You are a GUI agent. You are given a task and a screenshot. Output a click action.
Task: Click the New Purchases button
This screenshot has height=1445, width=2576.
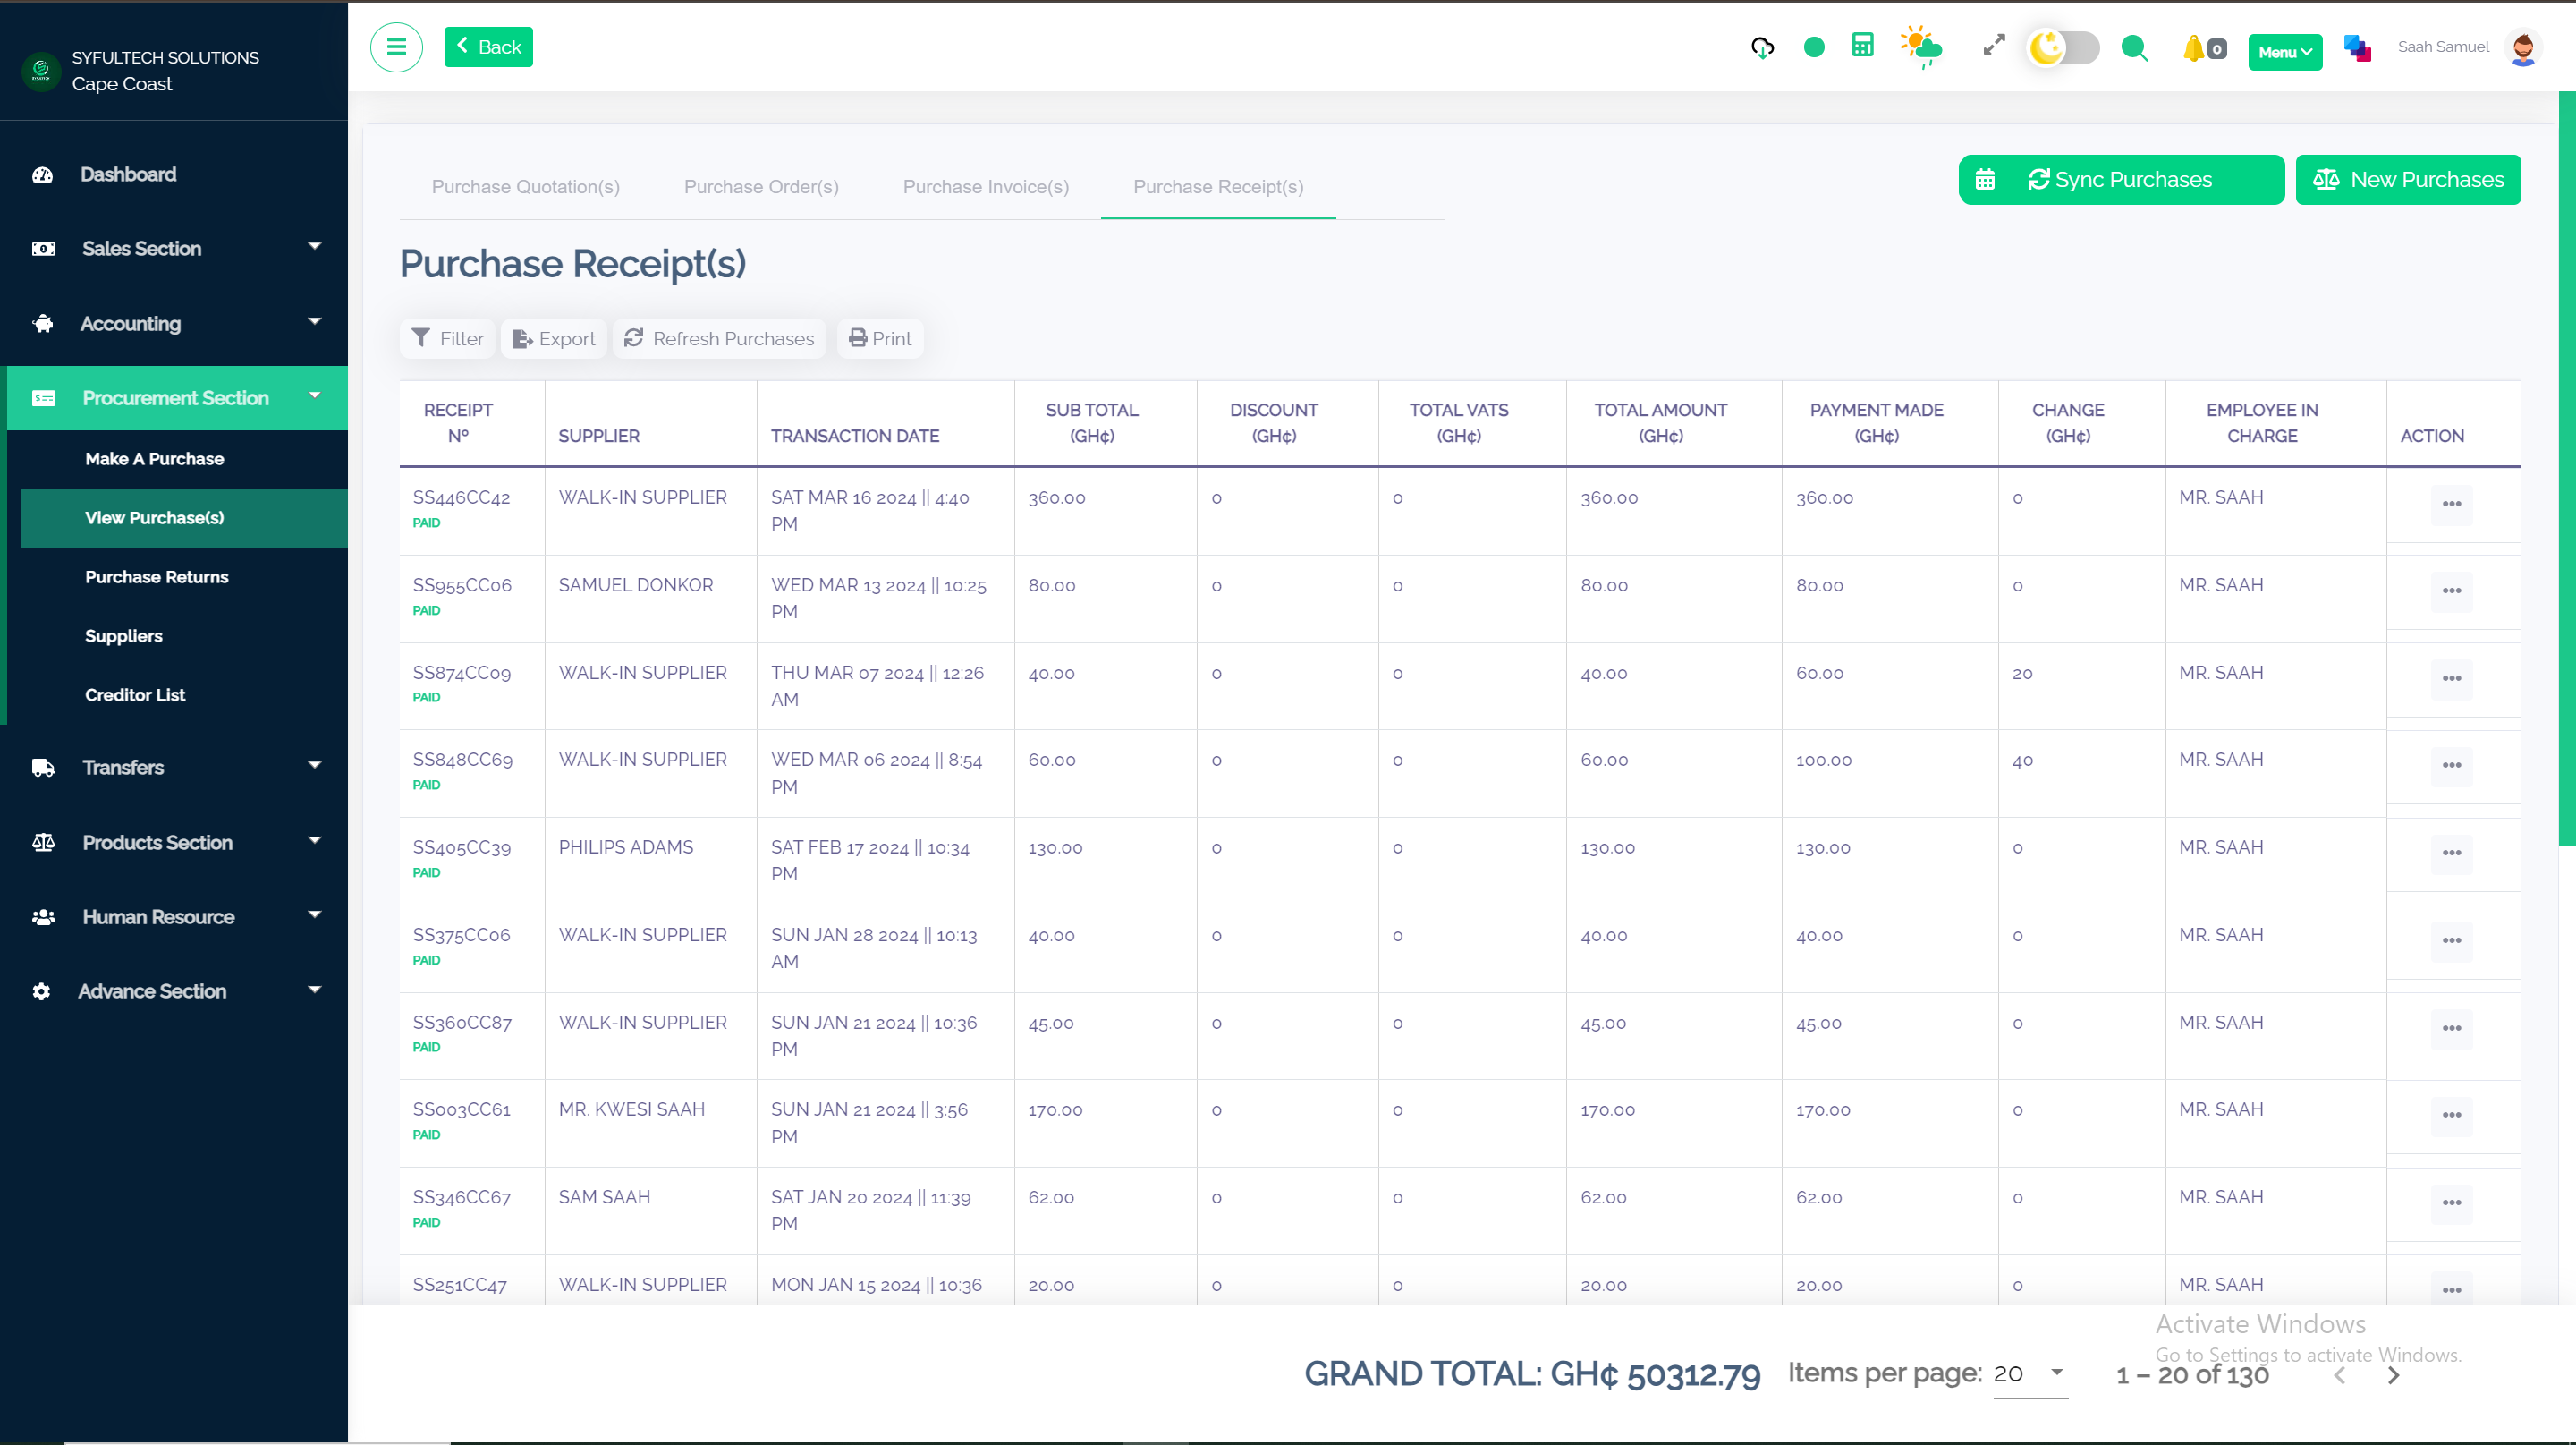point(2408,180)
